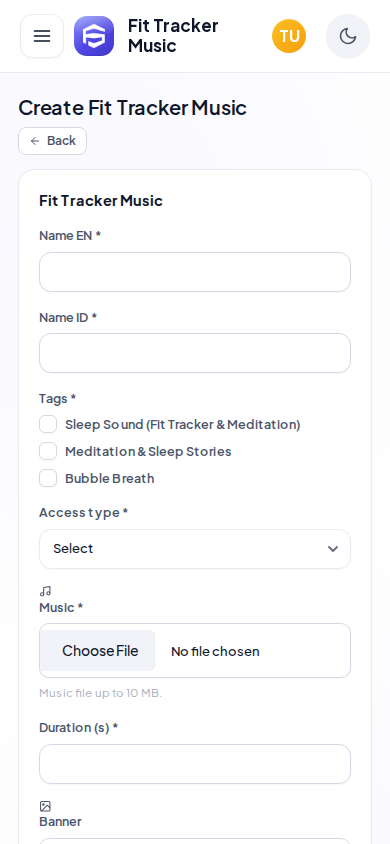The image size is (390, 844).
Task: Click the No file chosen text area
Action: tap(215, 651)
